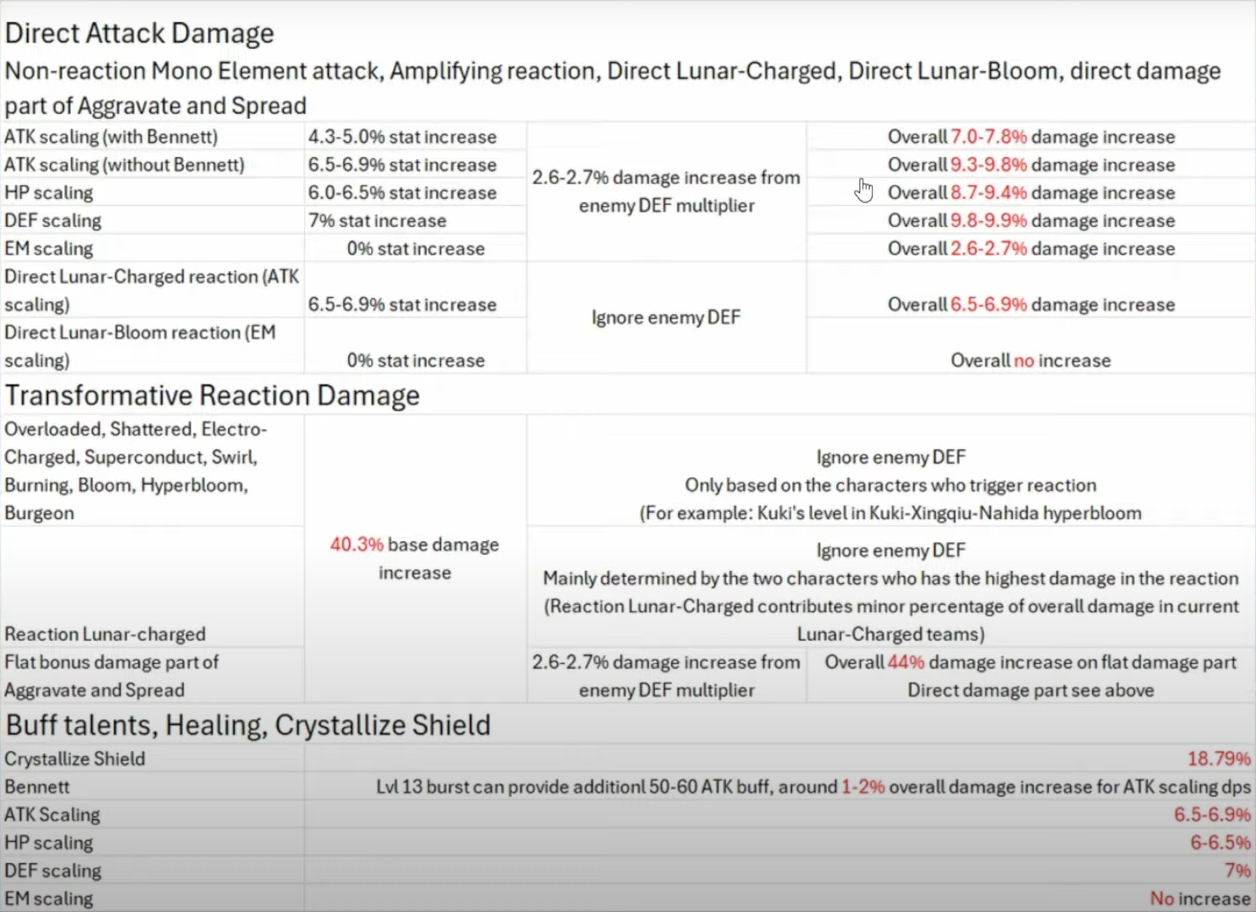
Task: Click "Overall 6.5-6.9% damage increase" cell
Action: coord(1031,291)
